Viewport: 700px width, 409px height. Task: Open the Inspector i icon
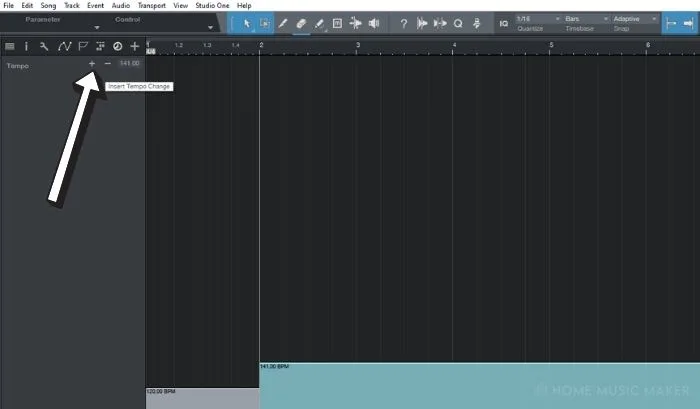[x=26, y=46]
